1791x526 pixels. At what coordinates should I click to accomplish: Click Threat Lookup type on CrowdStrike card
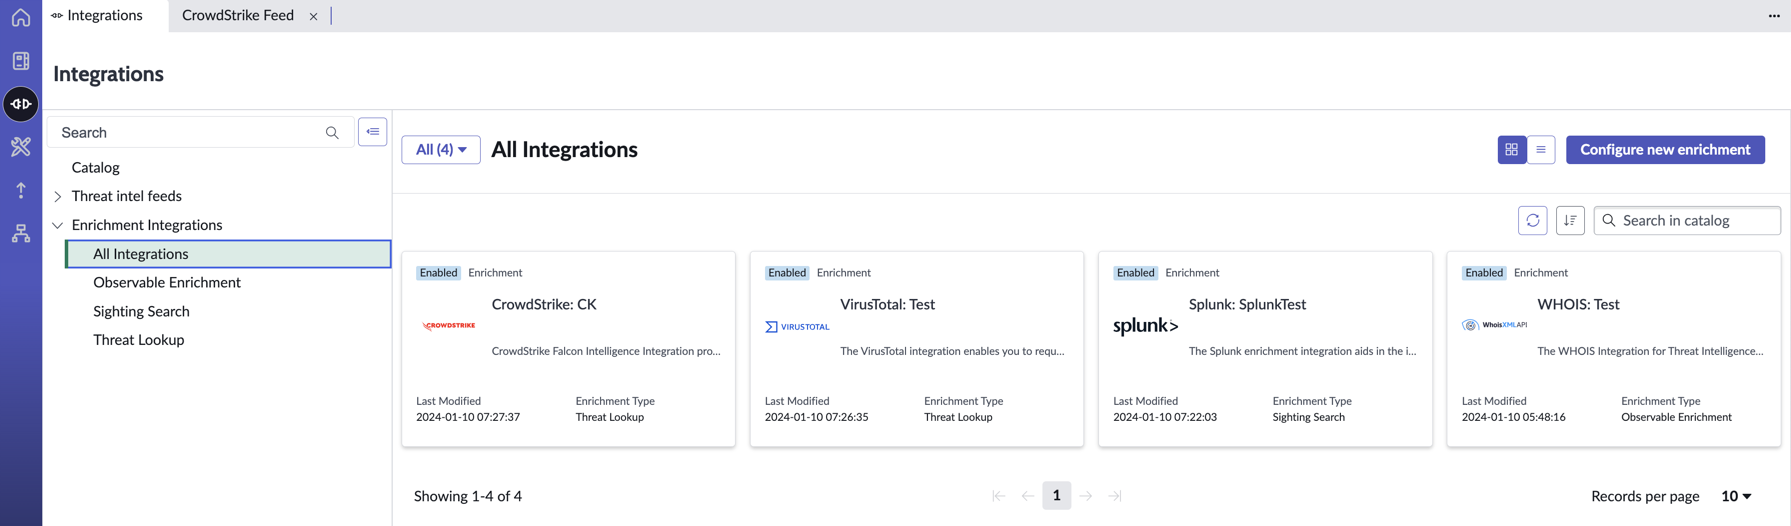coord(610,418)
